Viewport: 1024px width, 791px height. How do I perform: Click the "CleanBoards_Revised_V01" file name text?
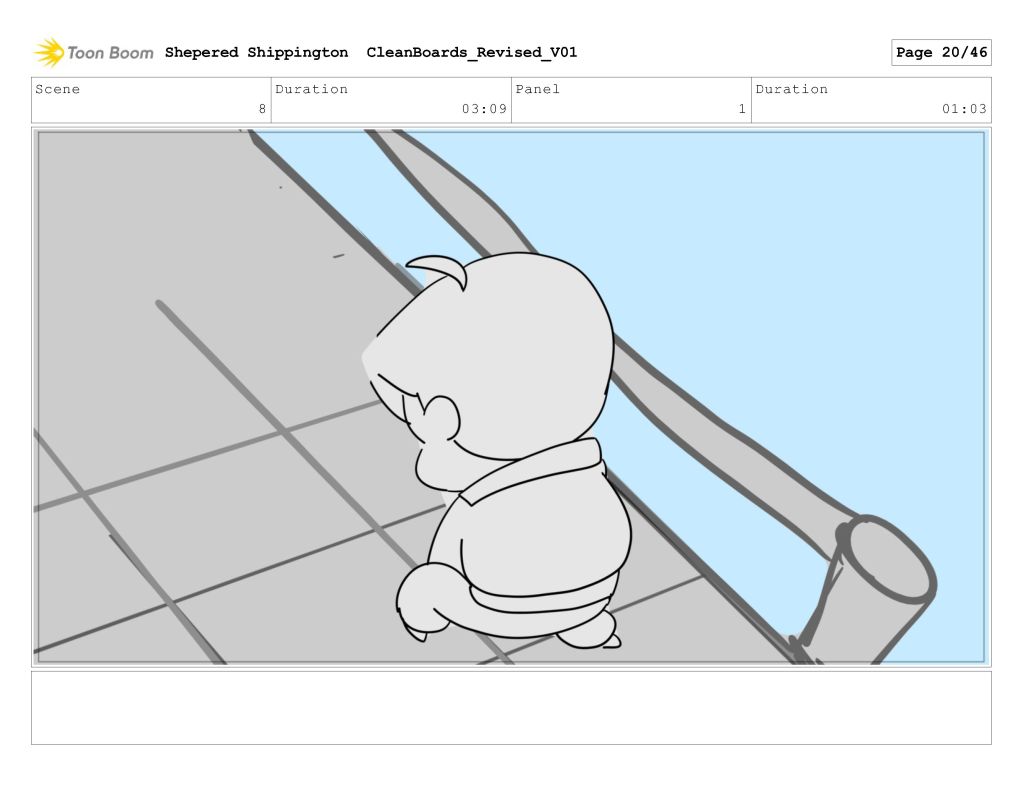(x=471, y=52)
